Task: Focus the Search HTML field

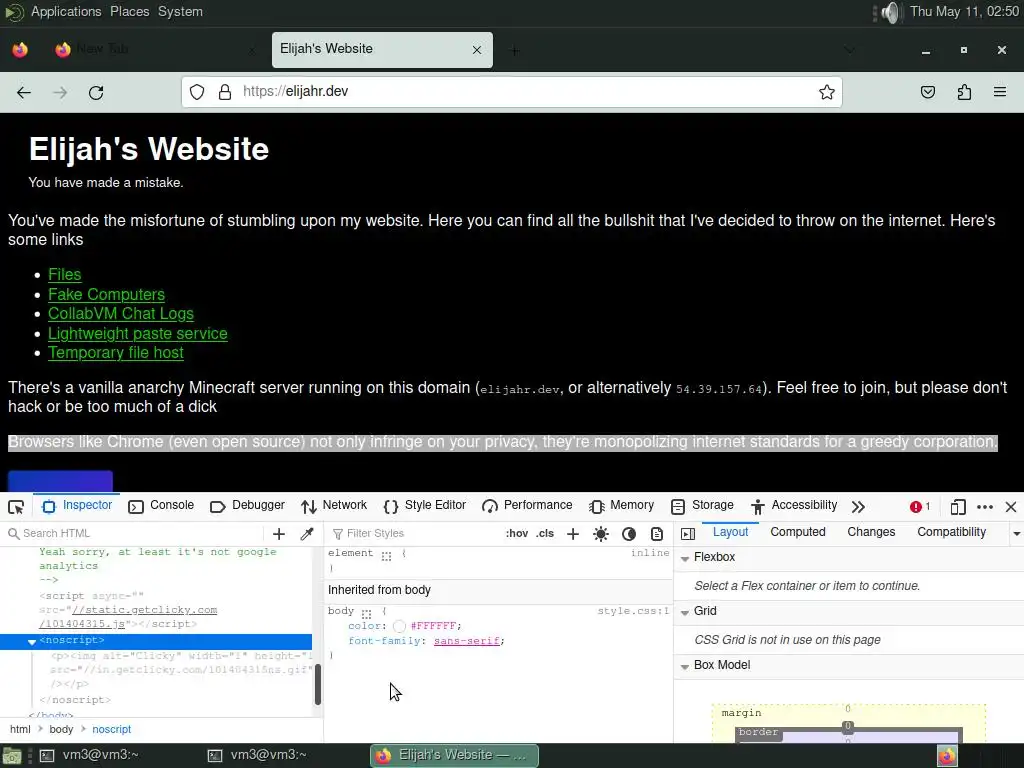Action: [133, 534]
